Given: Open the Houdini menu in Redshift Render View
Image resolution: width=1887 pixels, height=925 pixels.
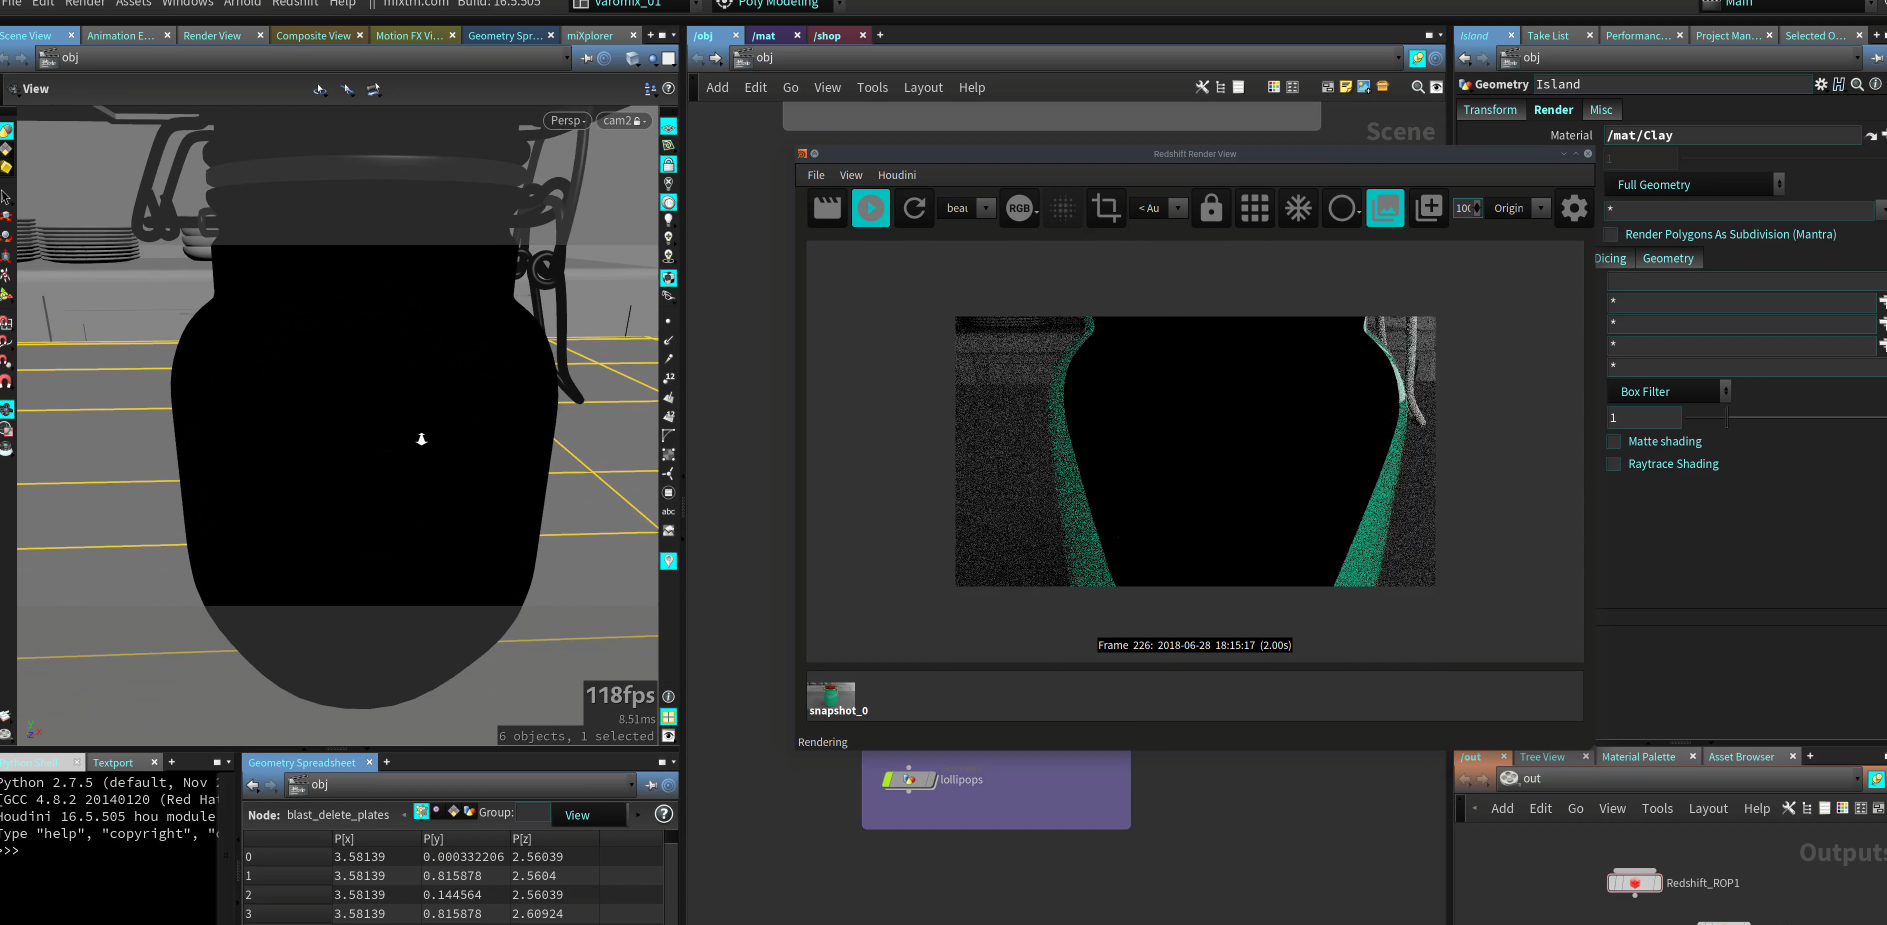Looking at the screenshot, I should tap(896, 175).
